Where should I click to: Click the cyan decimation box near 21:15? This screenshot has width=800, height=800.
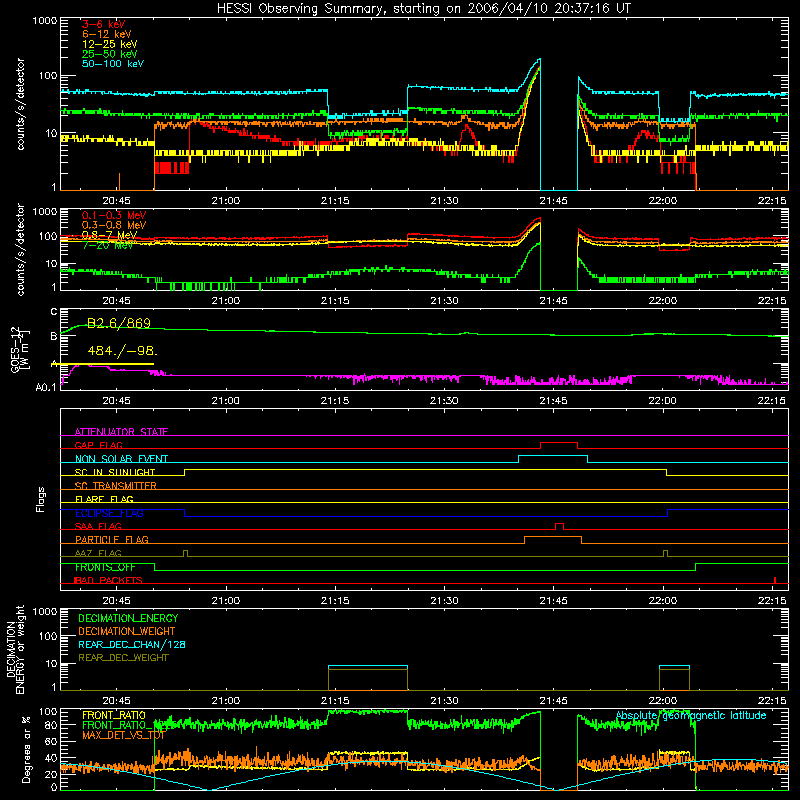tap(368, 666)
